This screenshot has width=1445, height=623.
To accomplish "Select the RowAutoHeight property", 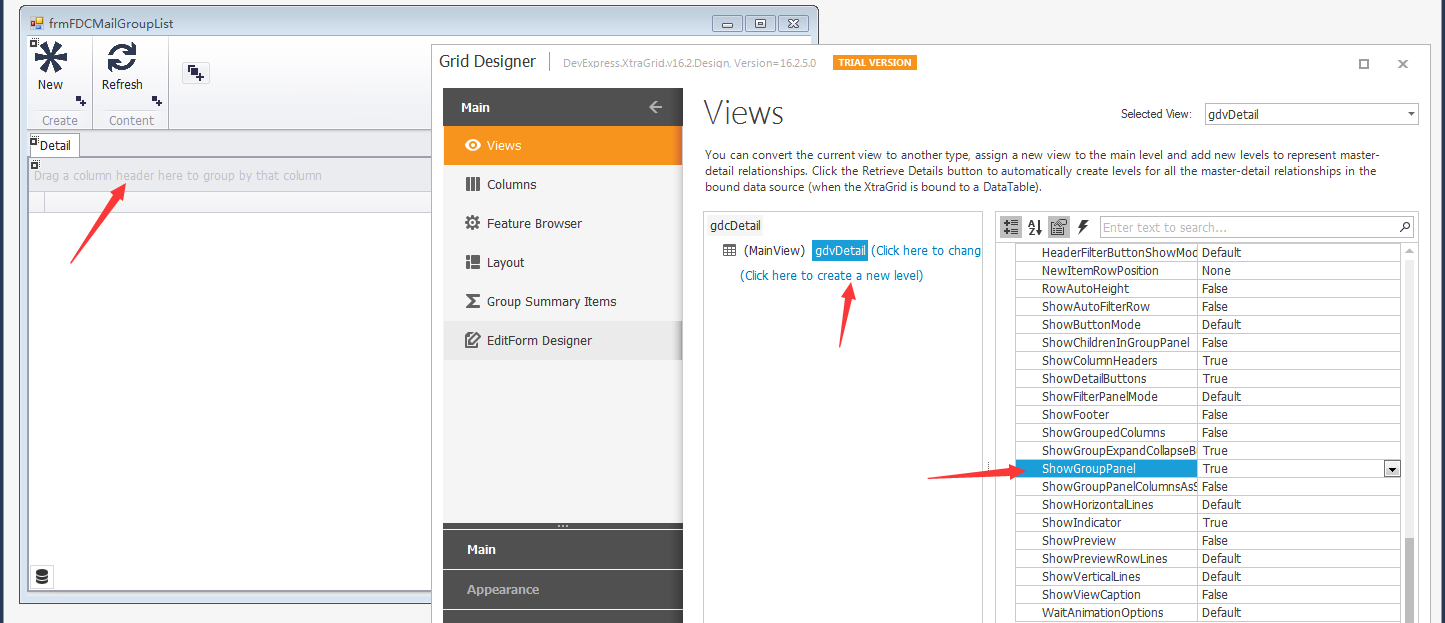I will coord(1207,288).
